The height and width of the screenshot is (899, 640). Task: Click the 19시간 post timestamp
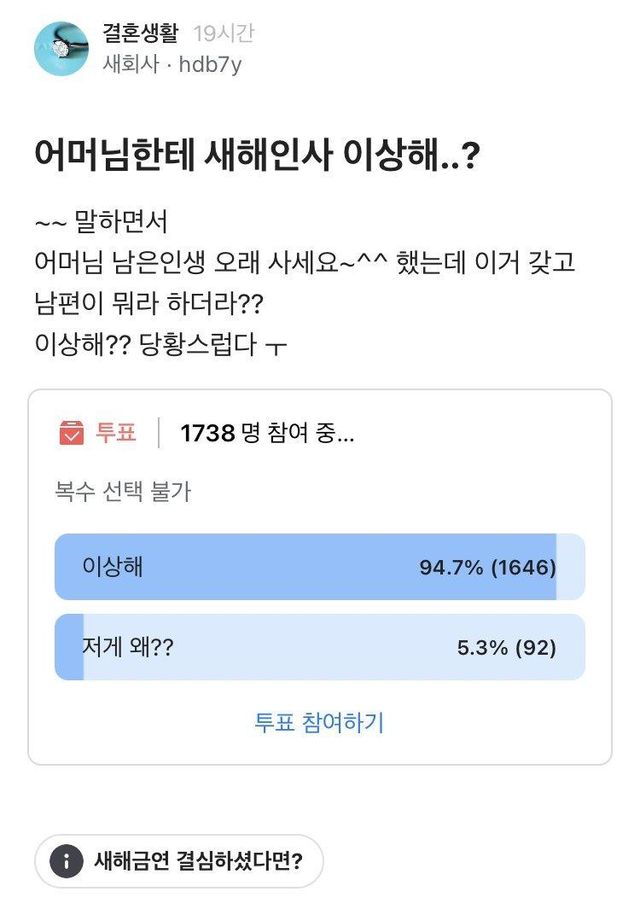(x=224, y=34)
